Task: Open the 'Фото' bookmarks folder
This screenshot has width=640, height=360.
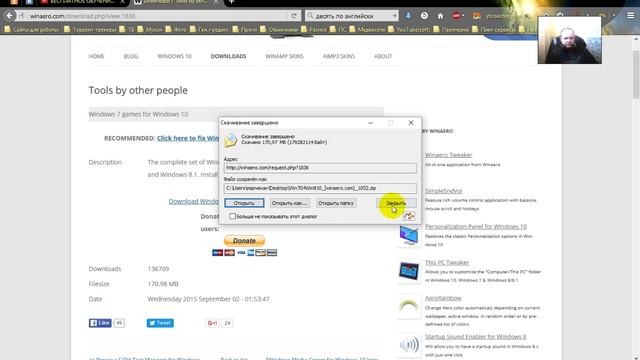Action: (x=176, y=29)
